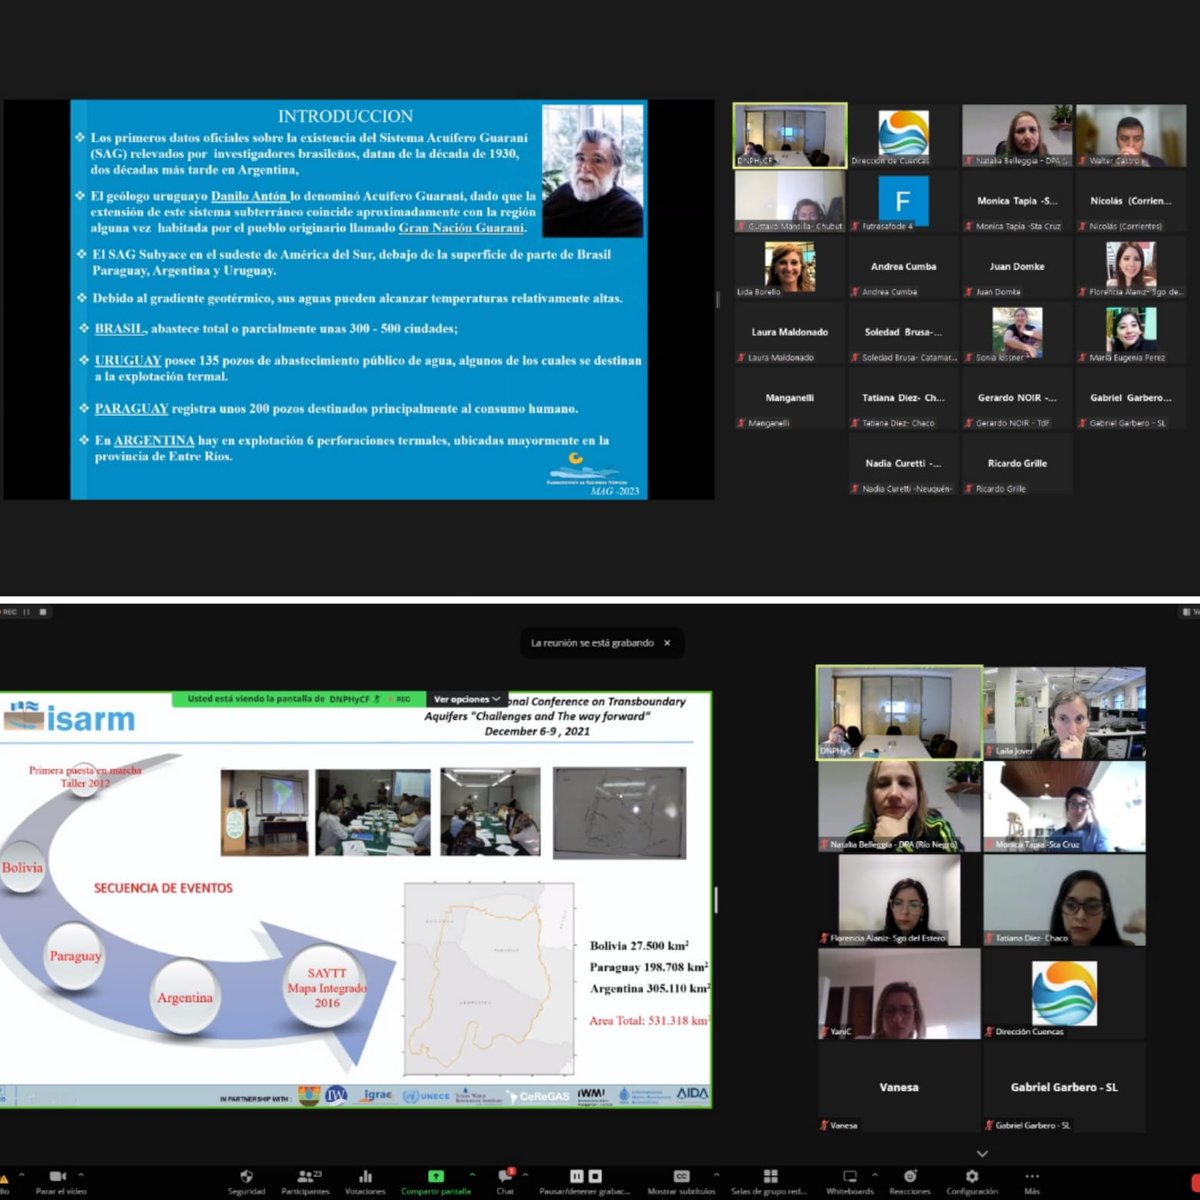Dismiss the 'La reunión se está grabando' notice
The height and width of the screenshot is (1200, 1200).
coord(668,643)
